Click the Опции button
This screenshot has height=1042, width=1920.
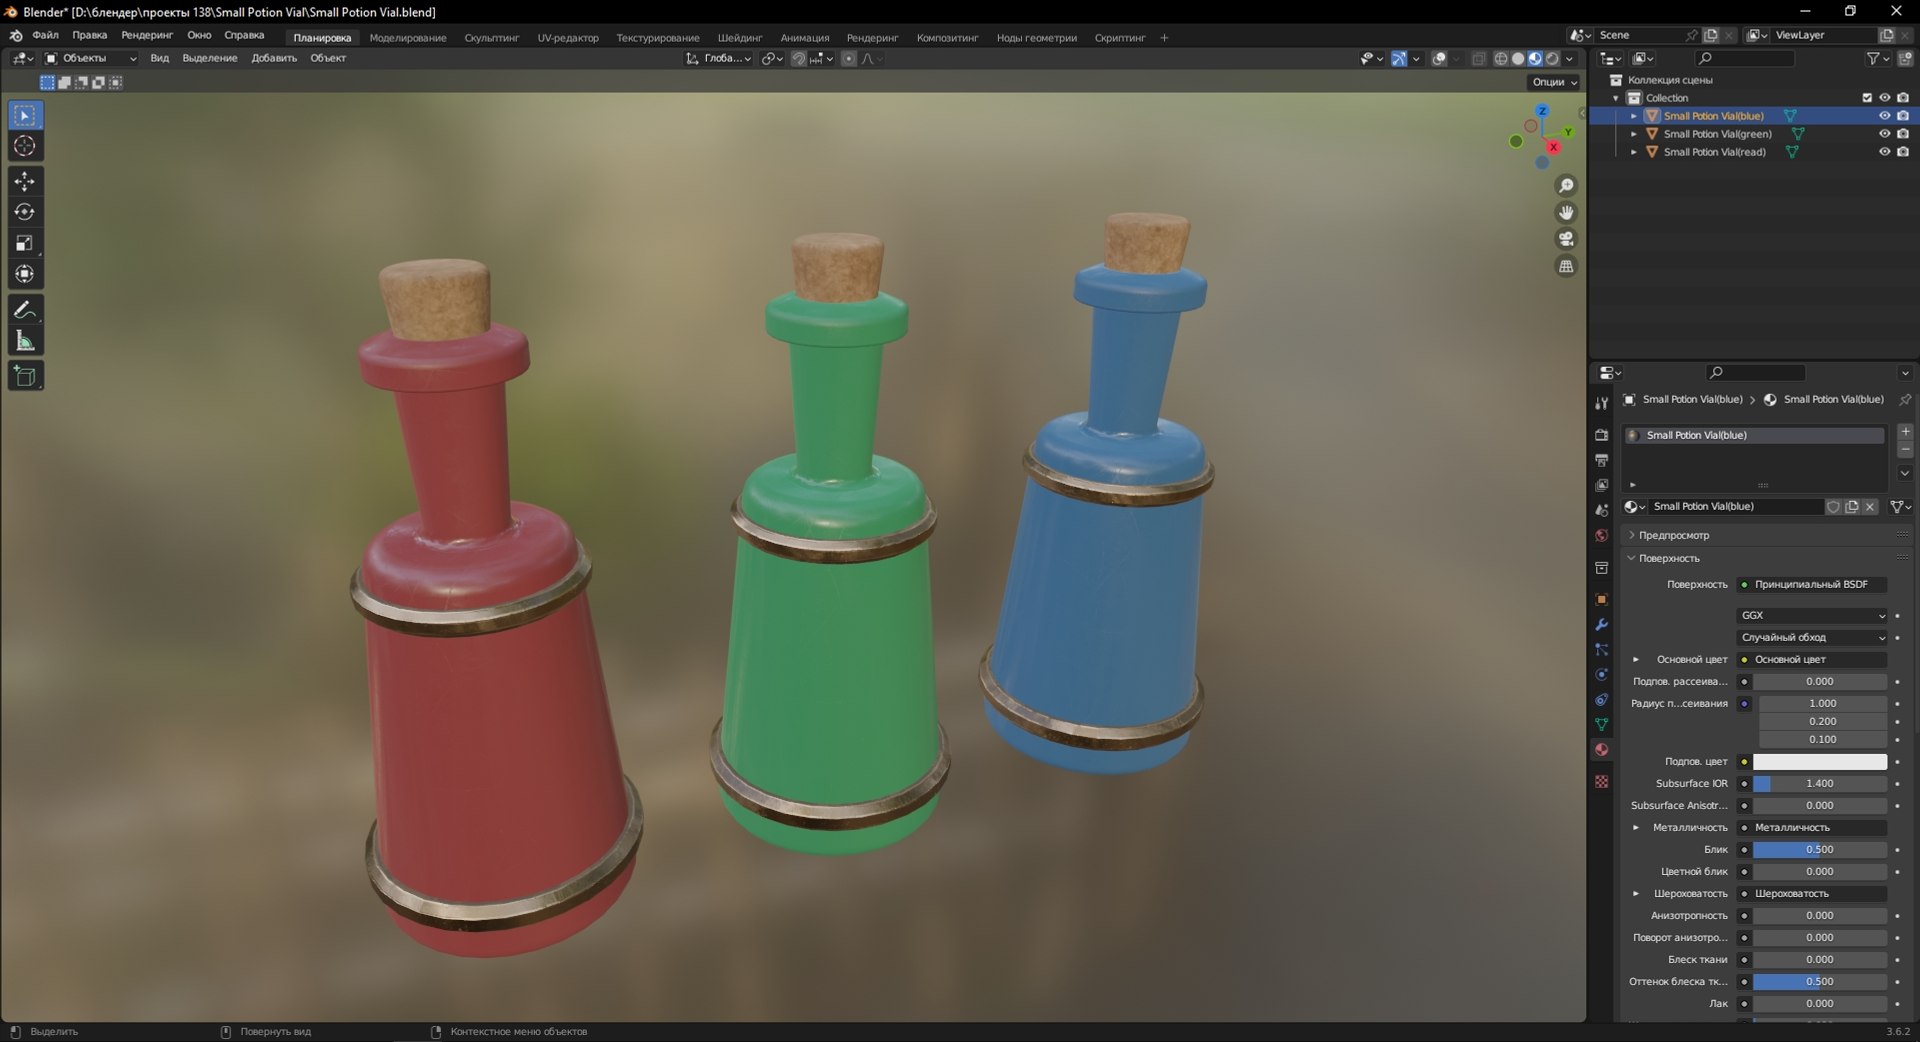point(1553,82)
